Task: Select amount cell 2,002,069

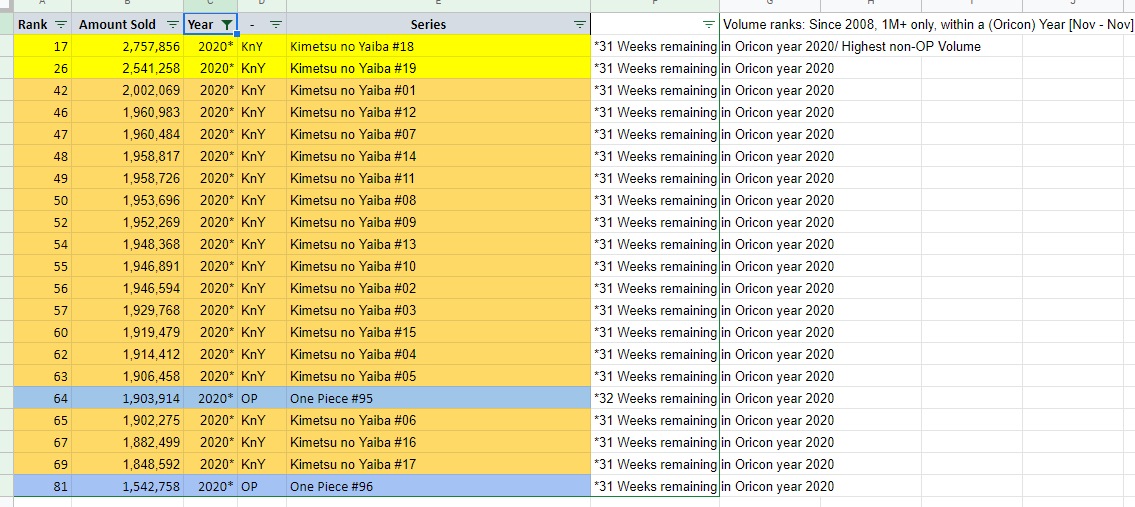Action: [x=127, y=91]
